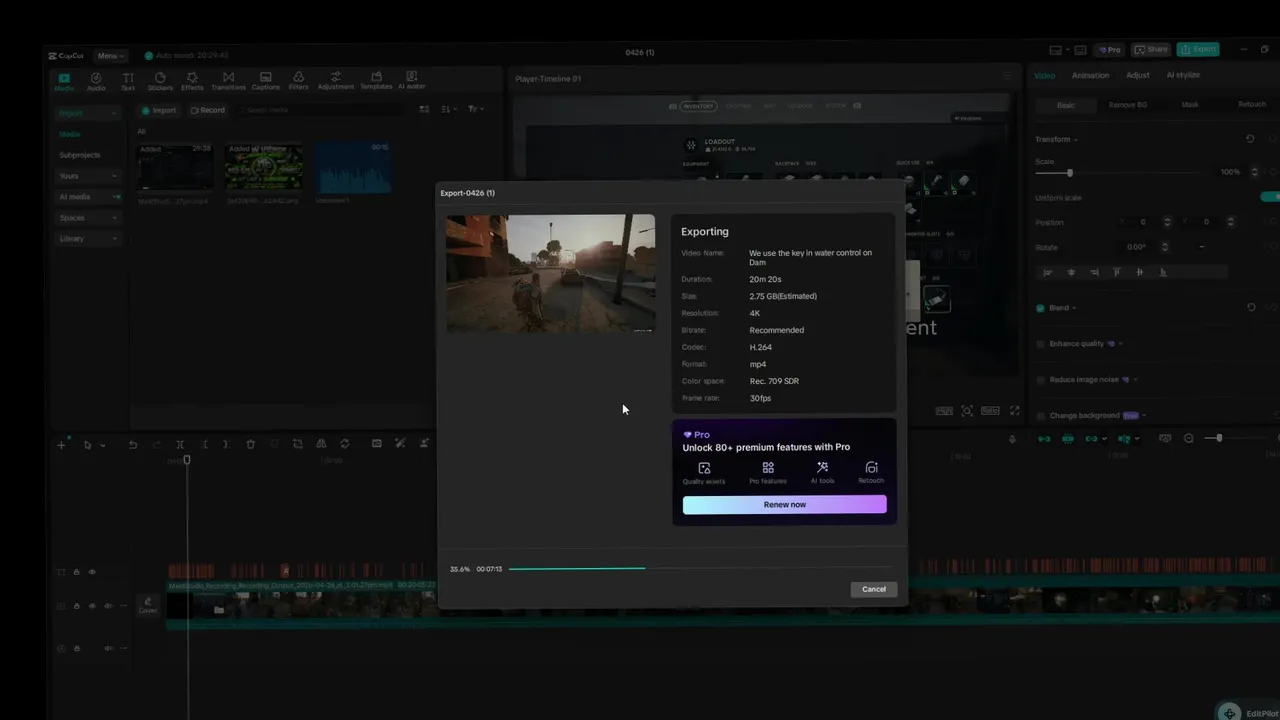Open the Filters panel icon
The image size is (1280, 720).
pyautogui.click(x=298, y=81)
